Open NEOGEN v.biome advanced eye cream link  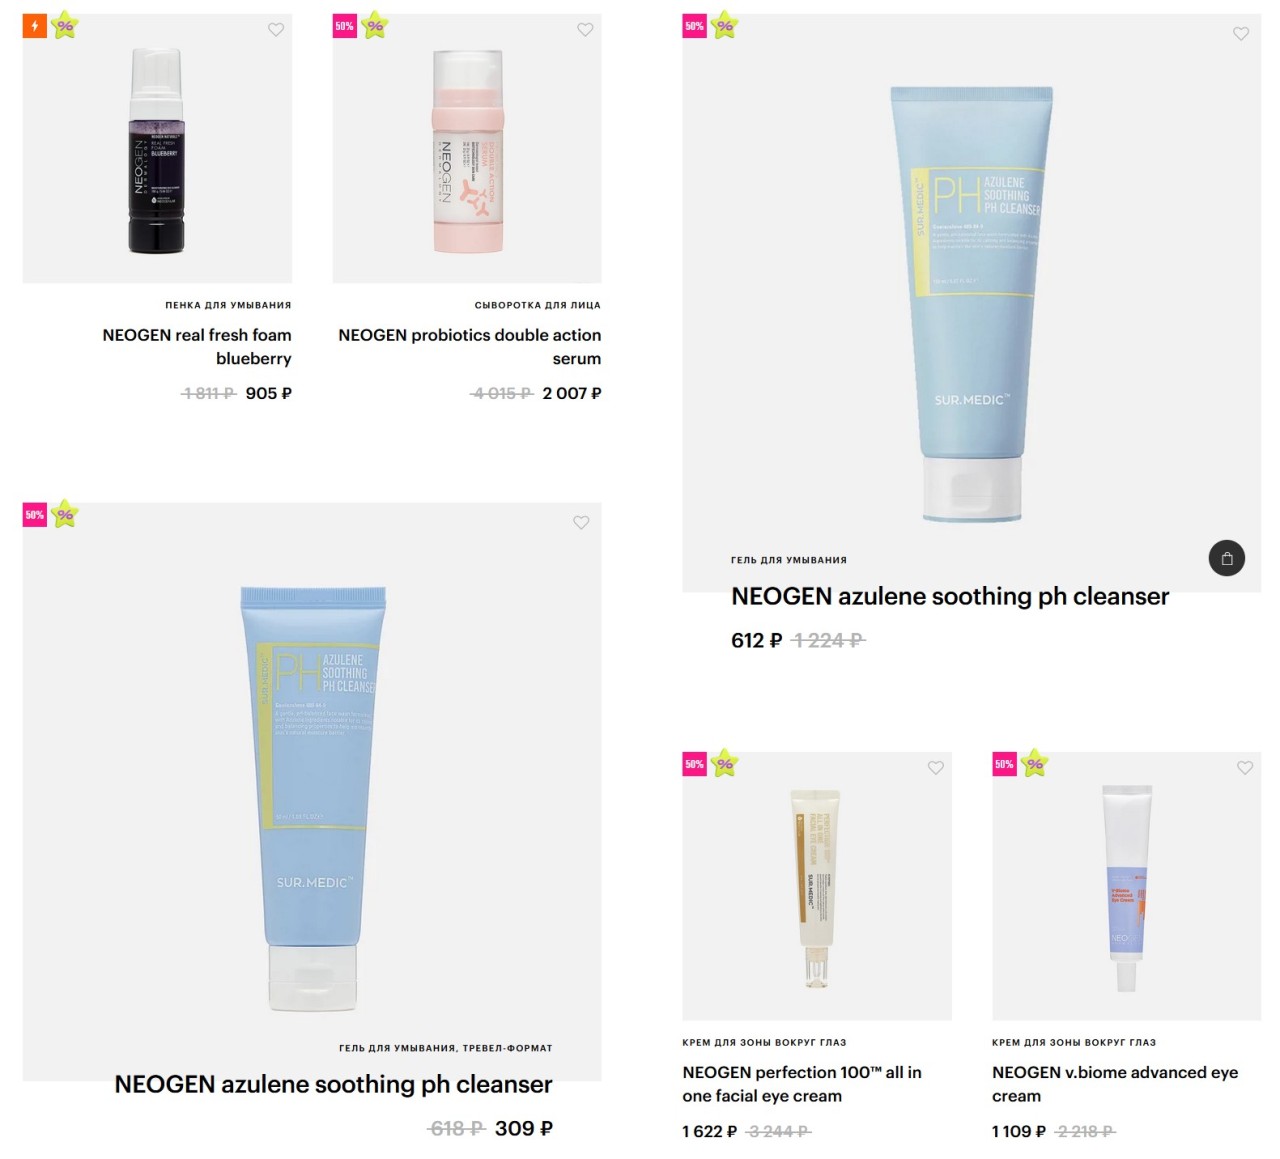(x=1115, y=1084)
